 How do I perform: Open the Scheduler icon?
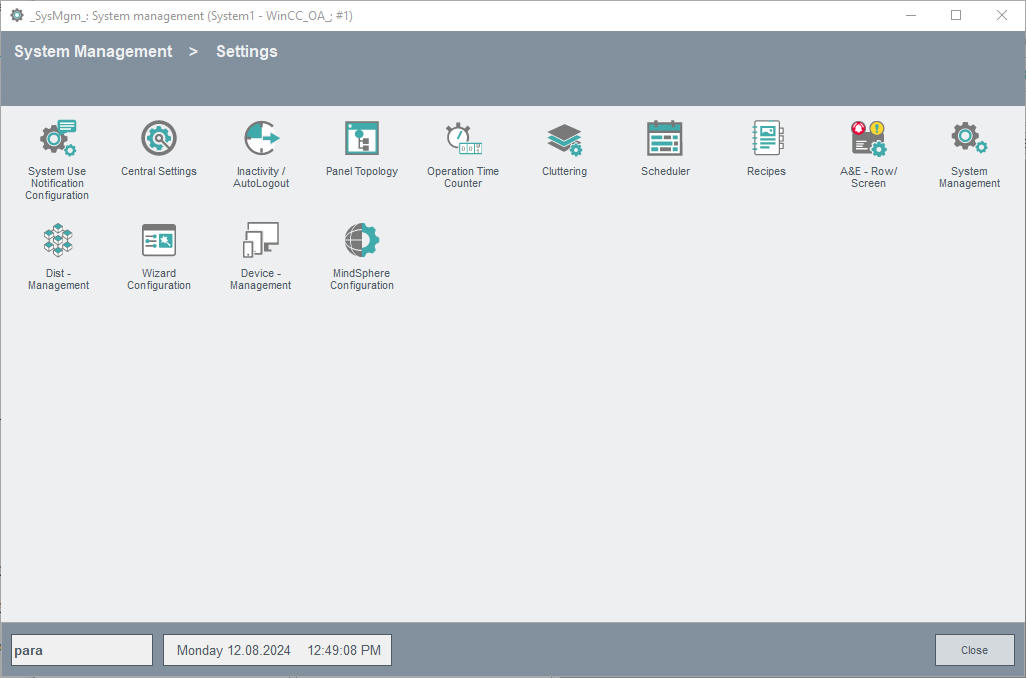(x=665, y=139)
